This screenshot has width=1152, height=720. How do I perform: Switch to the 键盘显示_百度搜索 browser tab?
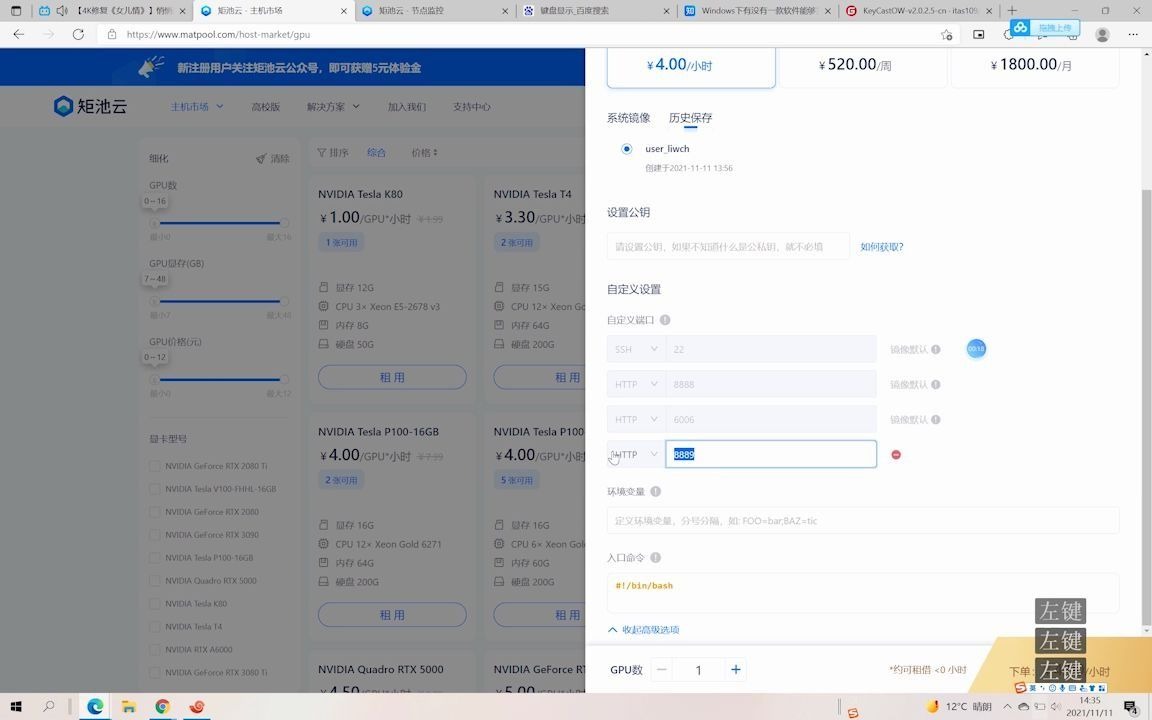595,10
